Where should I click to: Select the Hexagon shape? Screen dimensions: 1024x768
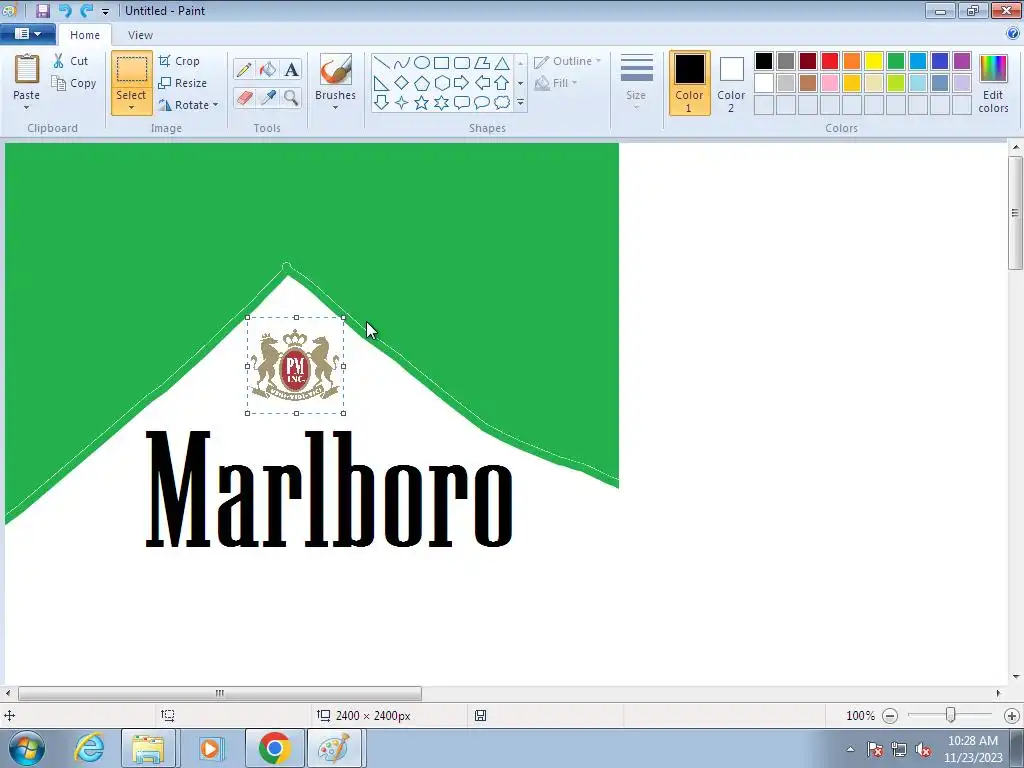tap(441, 83)
